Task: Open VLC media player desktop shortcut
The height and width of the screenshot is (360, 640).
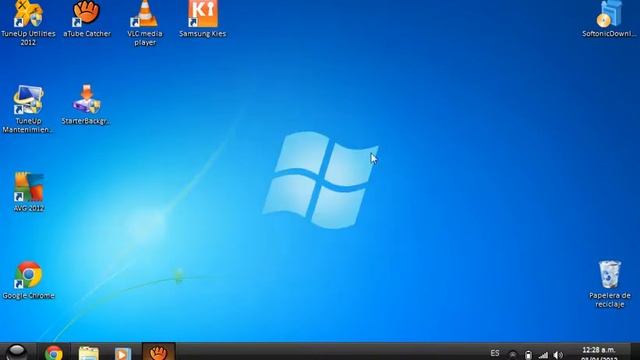Action: point(145,22)
